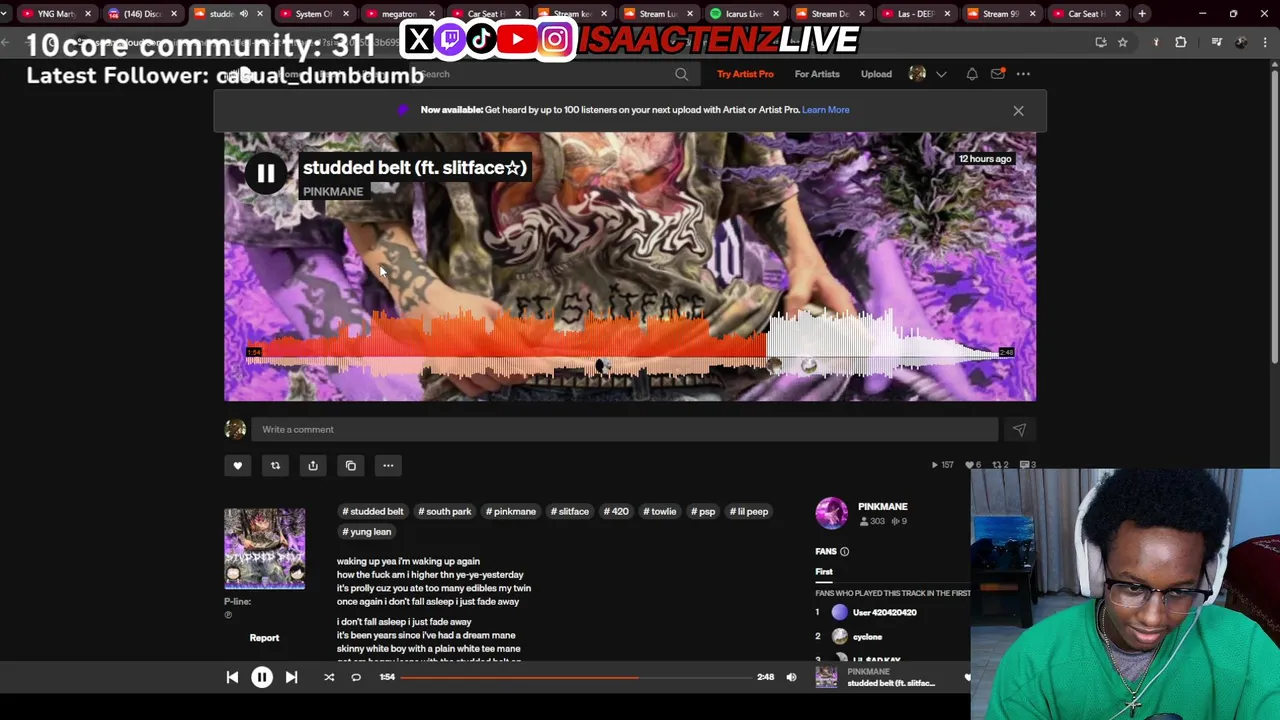
Task: Click the Write a comment field
Action: tap(625, 430)
